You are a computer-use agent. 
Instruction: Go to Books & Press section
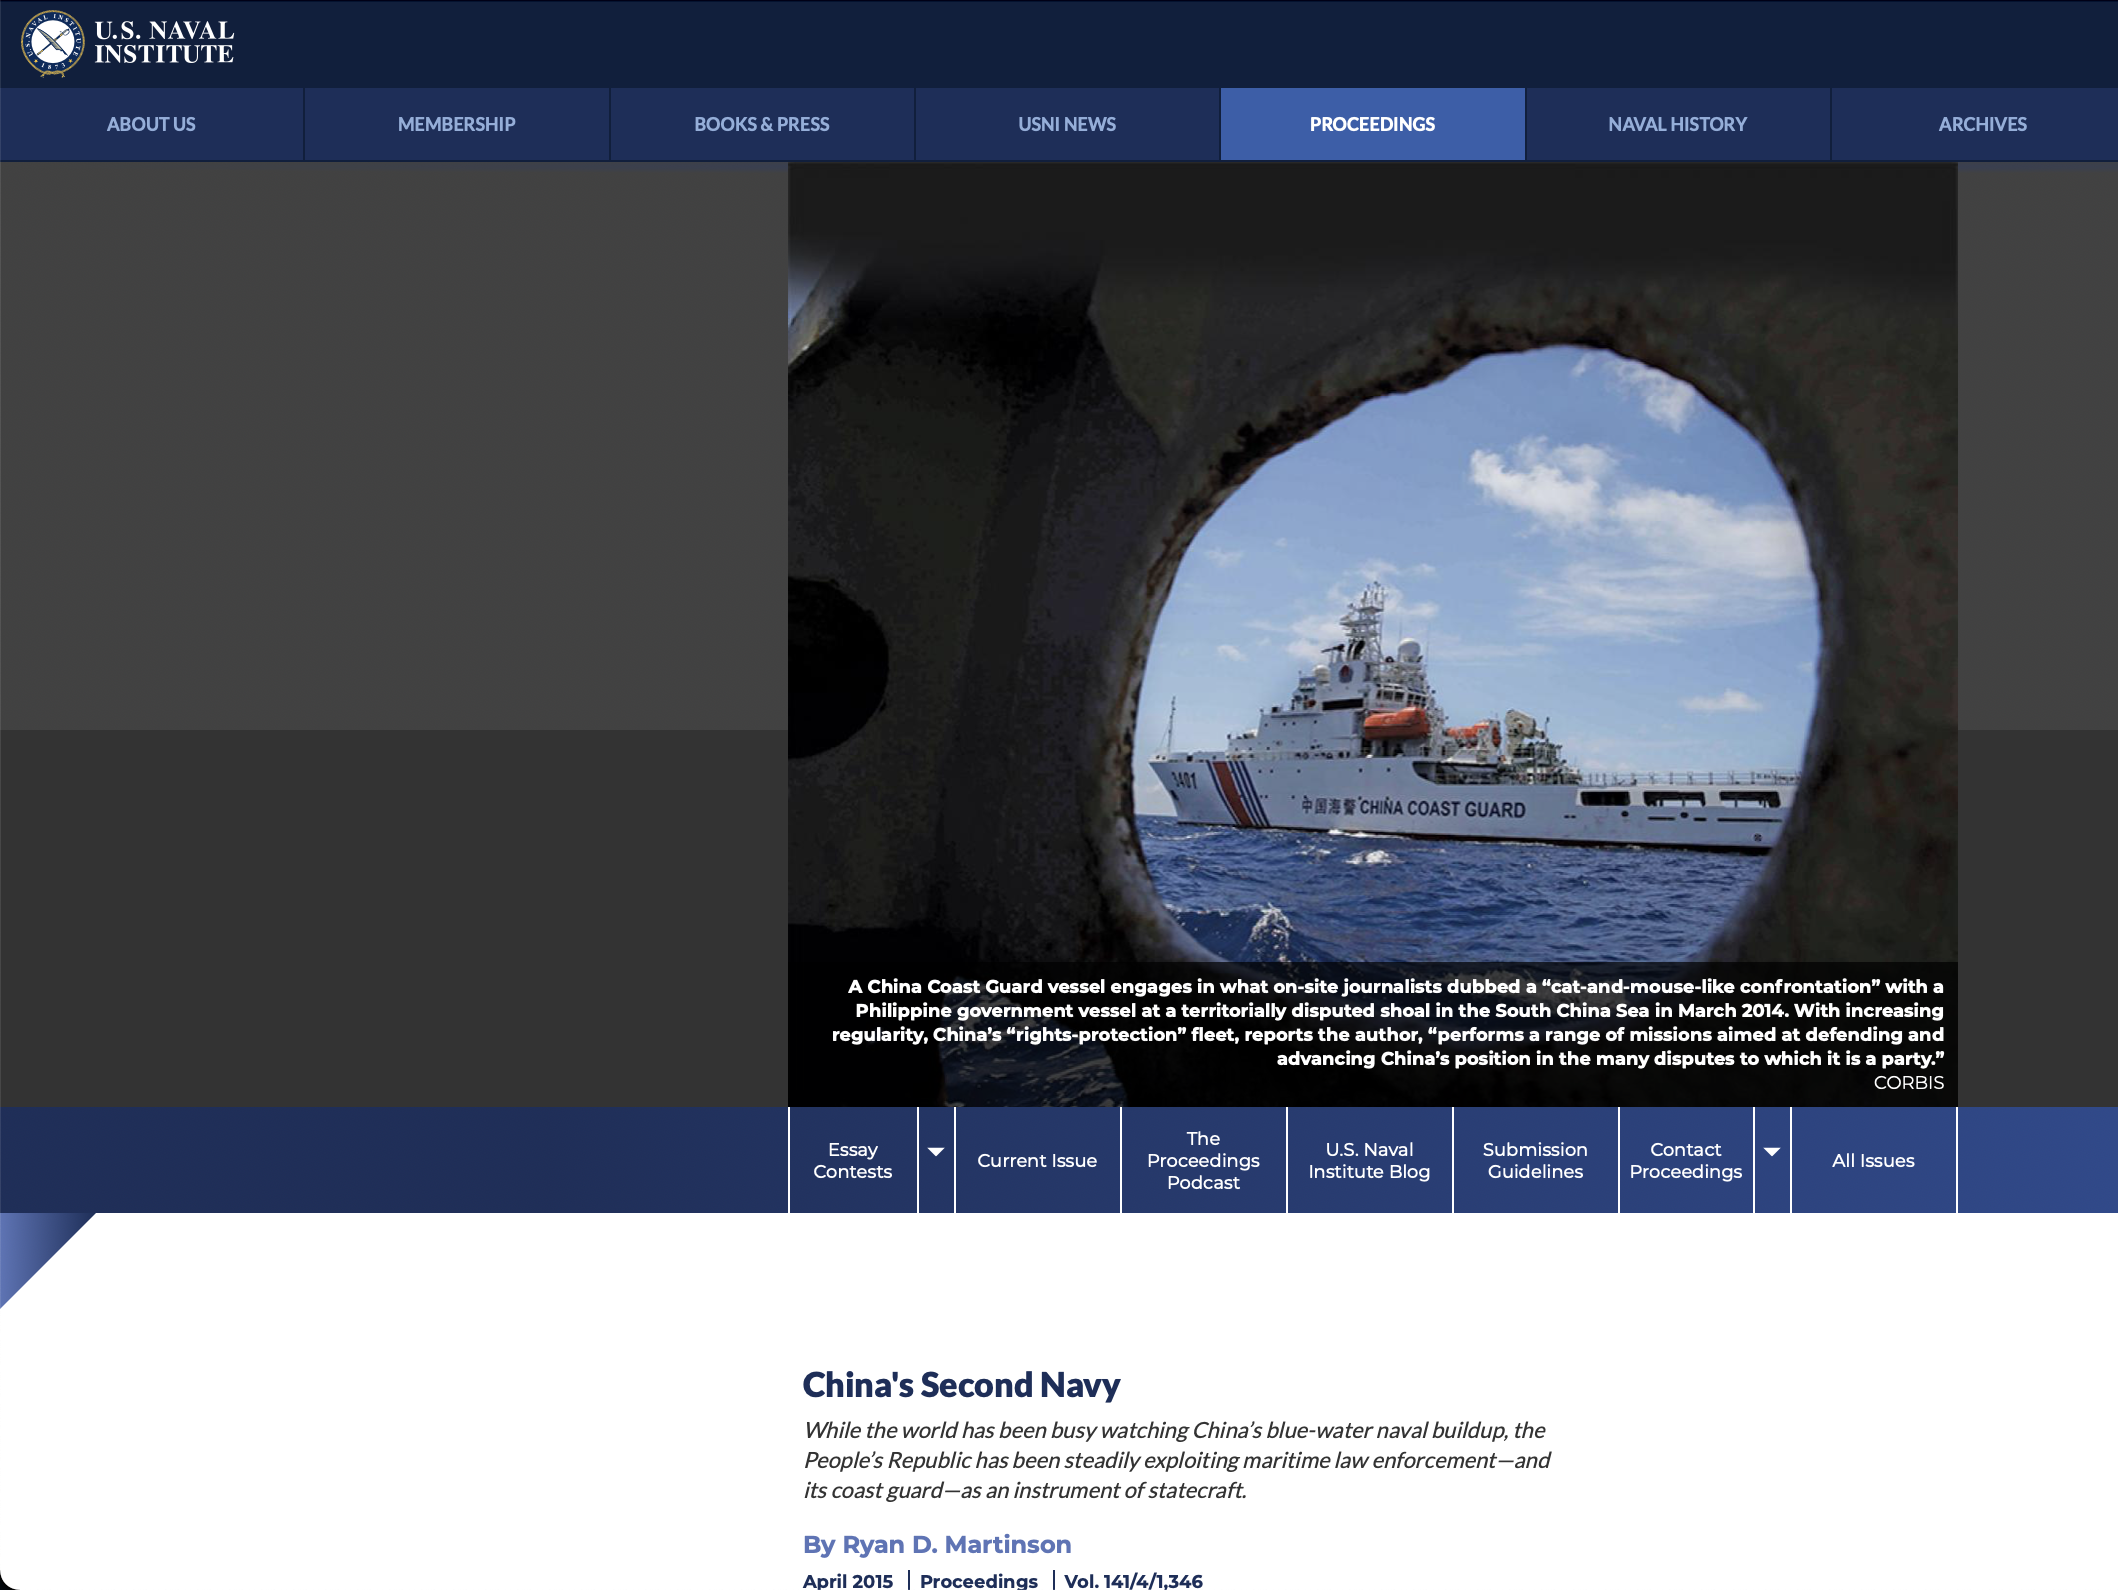pyautogui.click(x=762, y=124)
